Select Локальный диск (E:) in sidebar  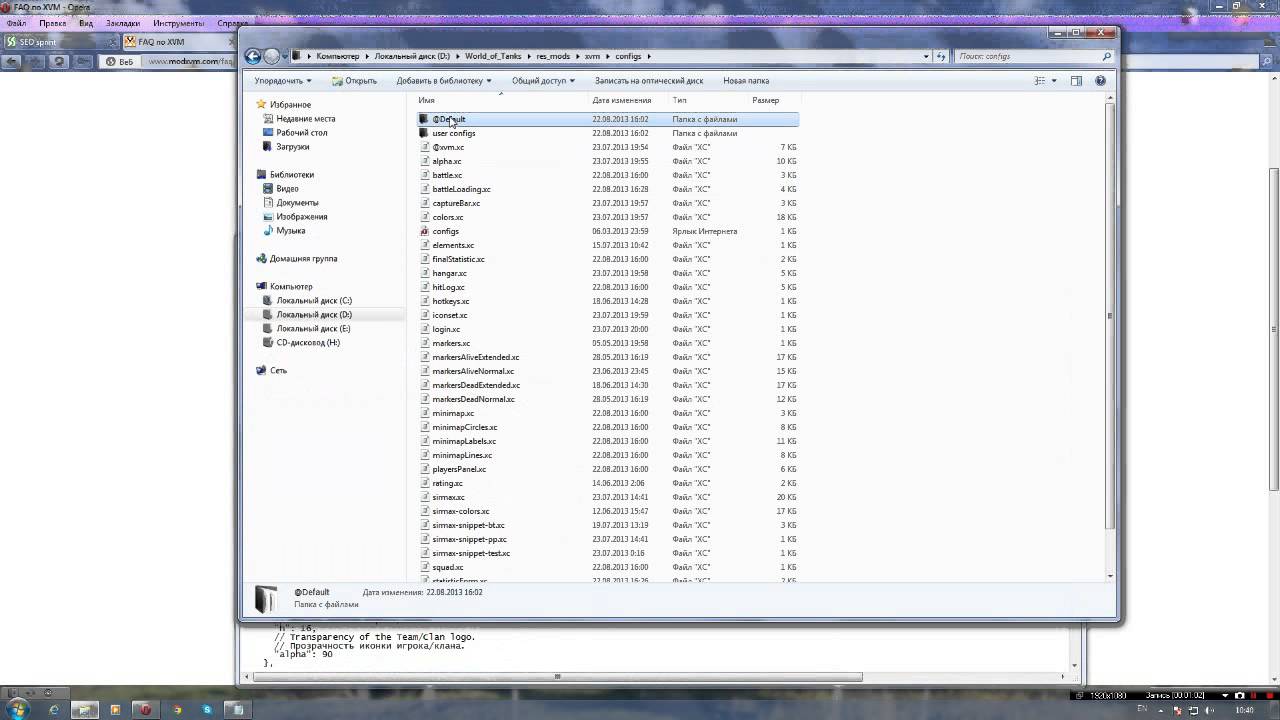(x=313, y=328)
